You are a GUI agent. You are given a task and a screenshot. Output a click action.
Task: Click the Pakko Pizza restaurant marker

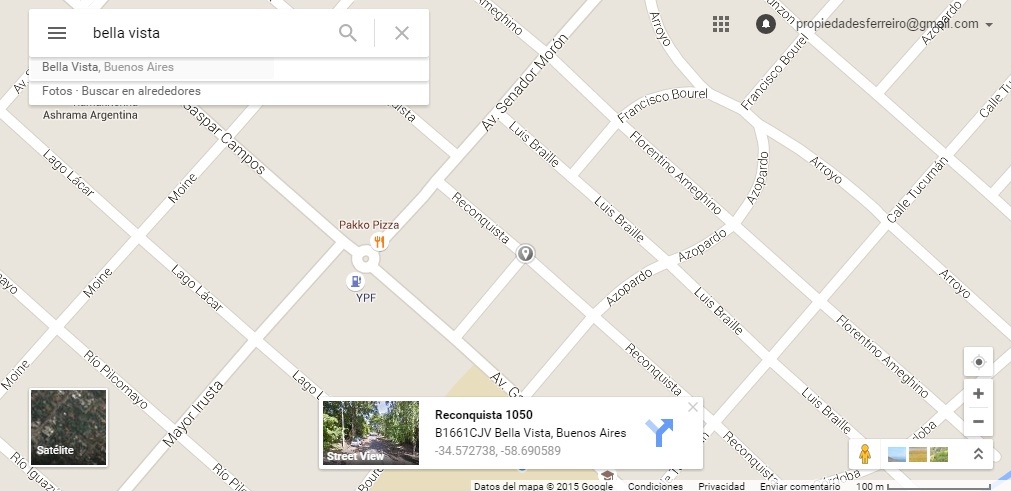pyautogui.click(x=379, y=242)
